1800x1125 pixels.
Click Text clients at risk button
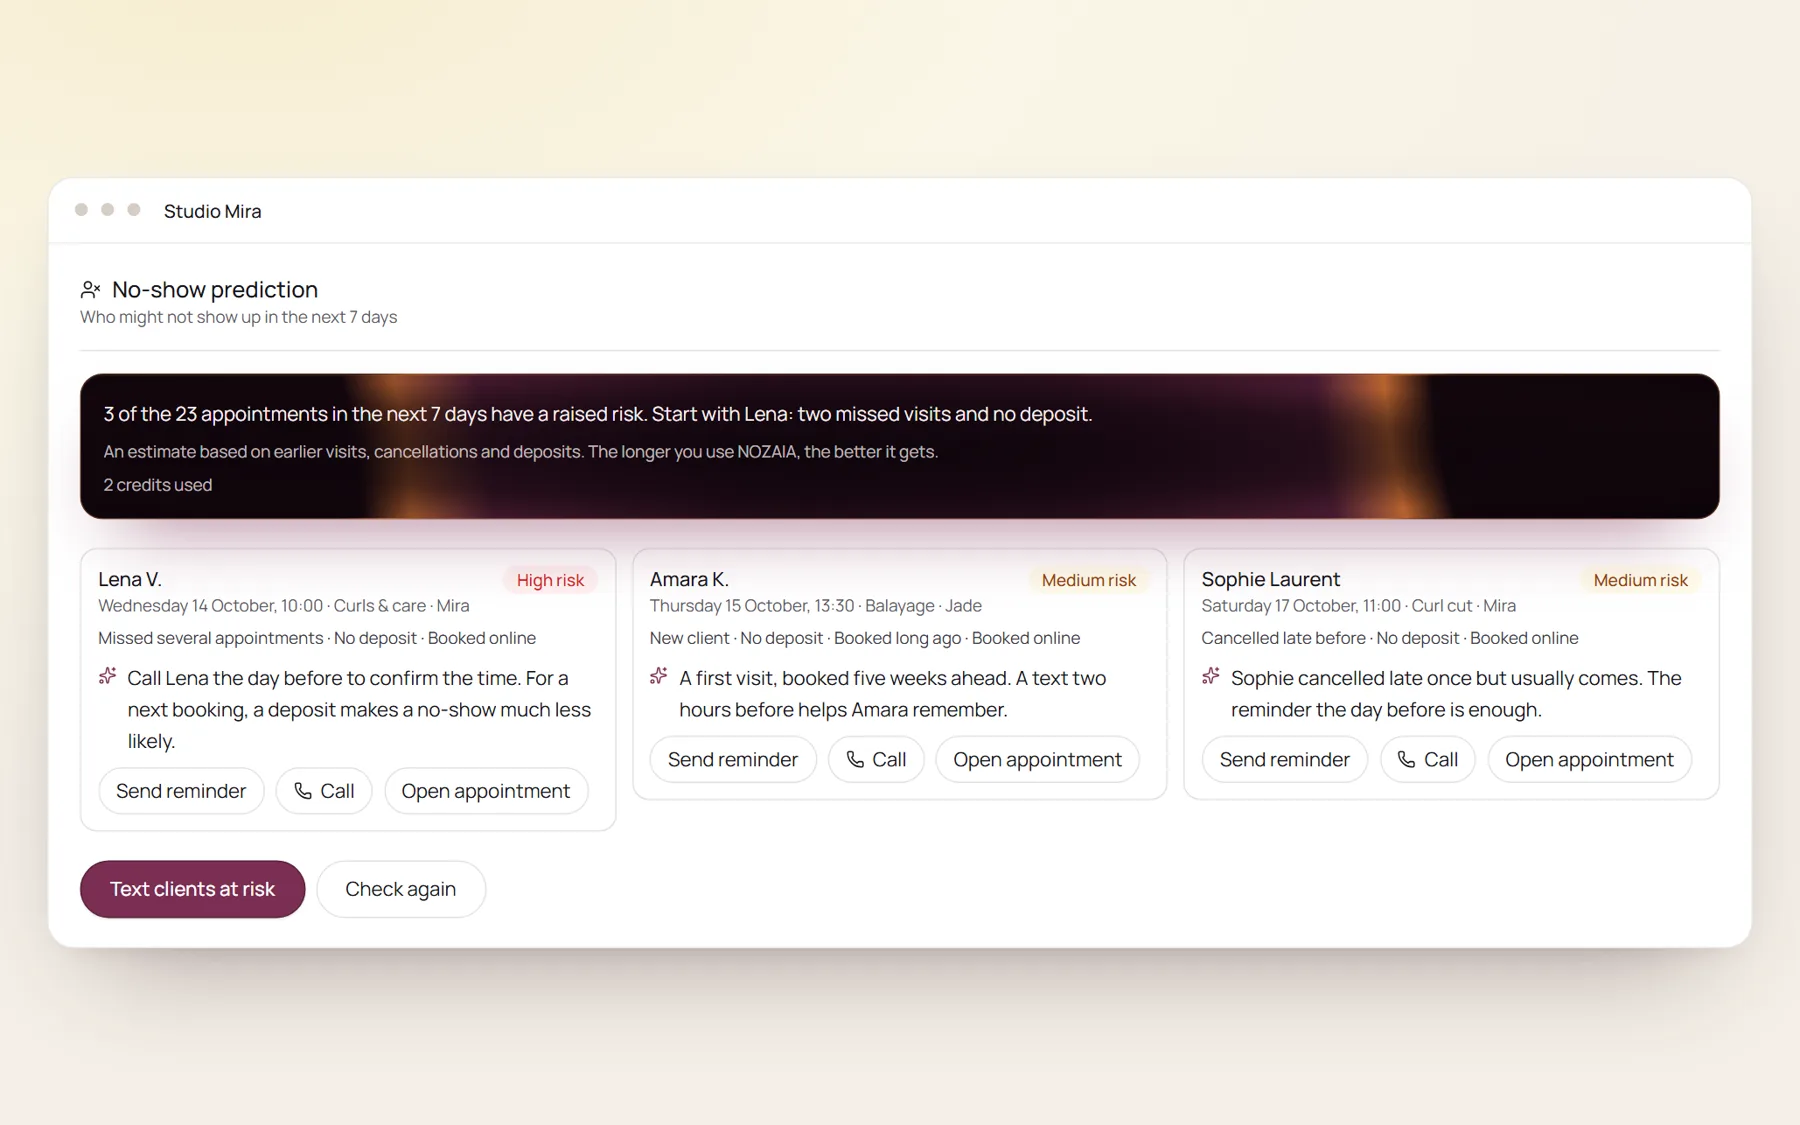click(192, 889)
